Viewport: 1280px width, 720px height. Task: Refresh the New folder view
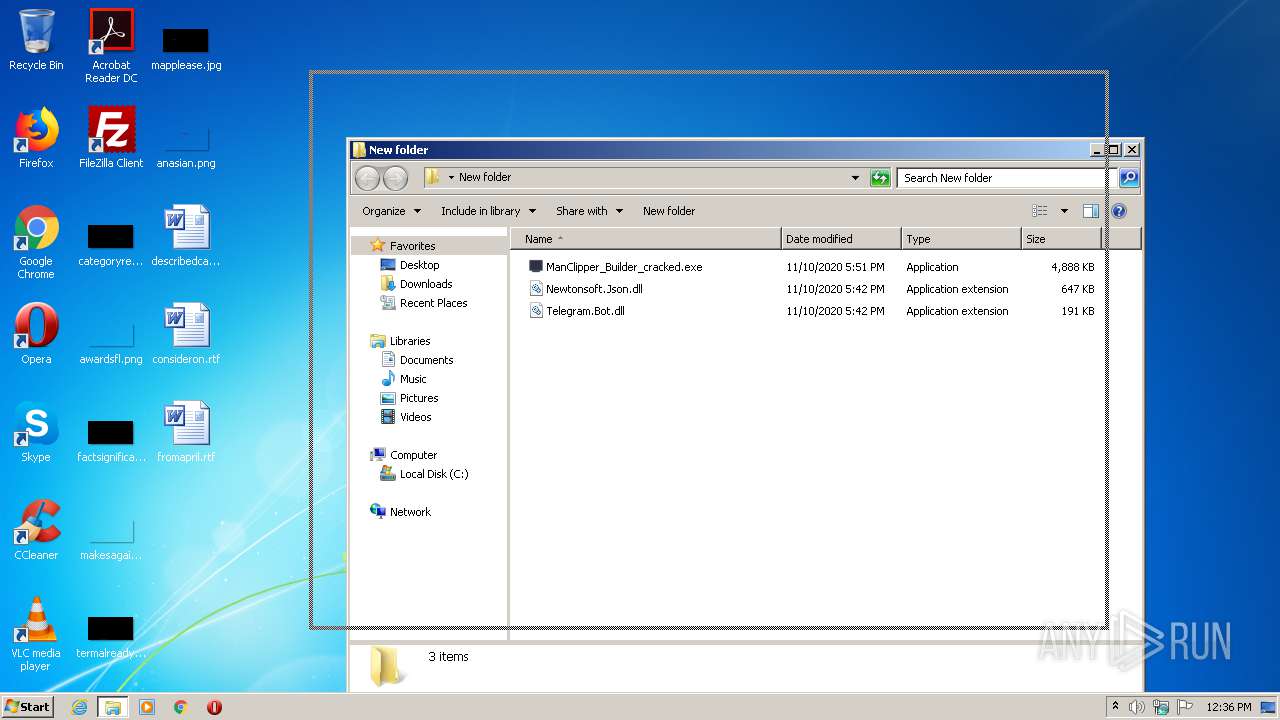(880, 178)
